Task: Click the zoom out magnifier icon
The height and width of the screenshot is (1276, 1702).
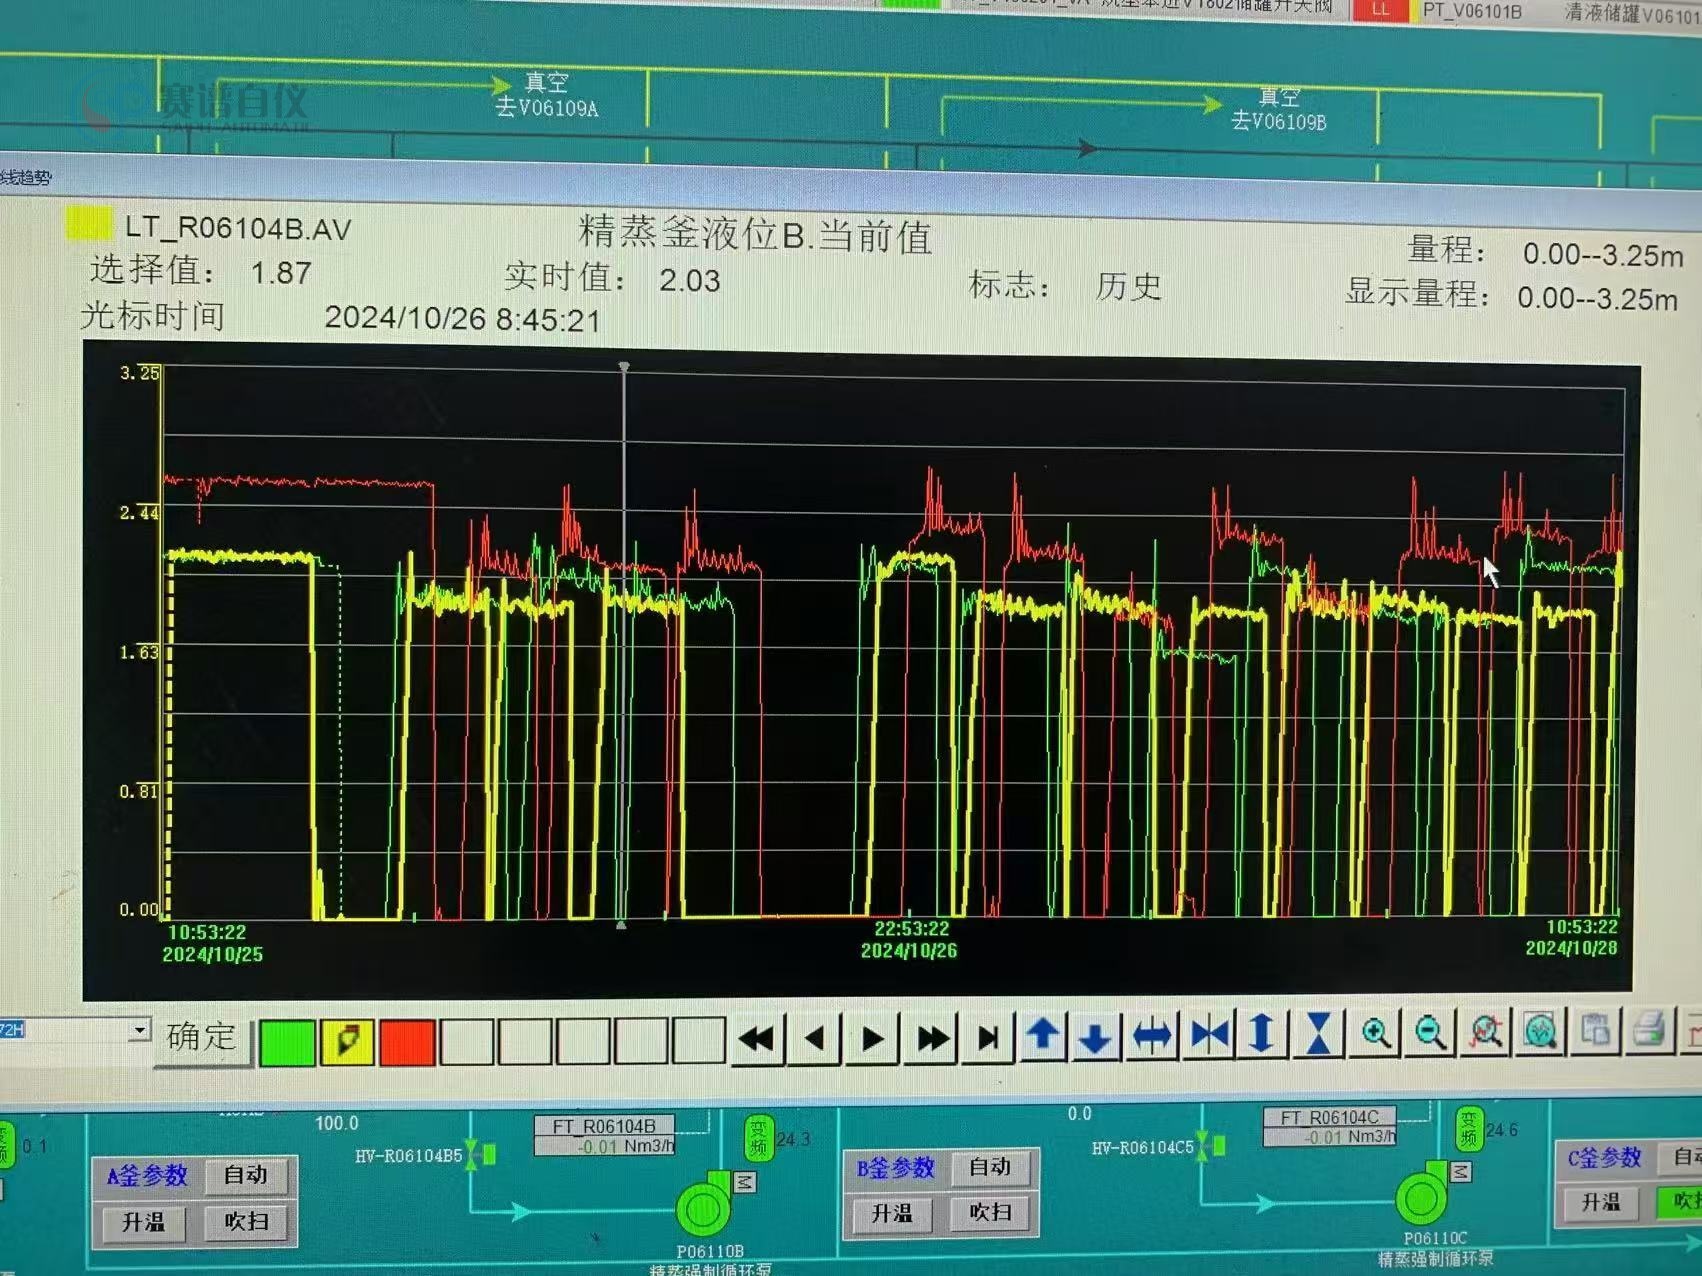Action: click(x=1430, y=1033)
